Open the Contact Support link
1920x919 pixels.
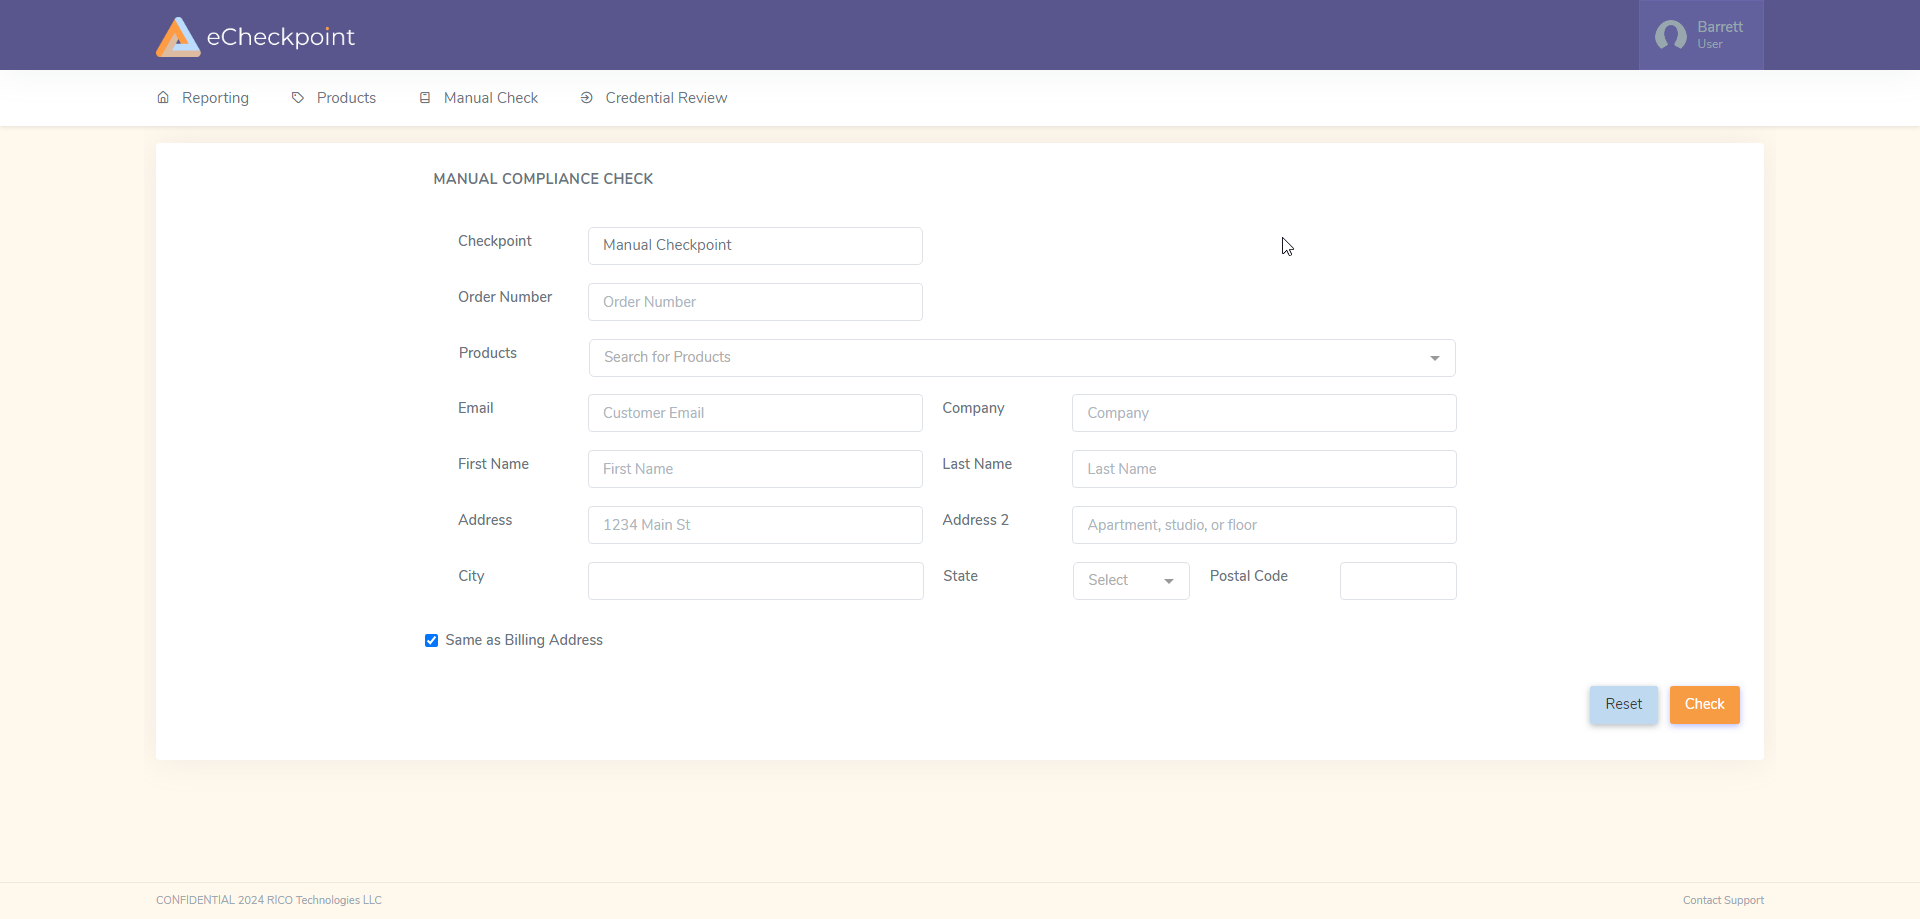1723,901
